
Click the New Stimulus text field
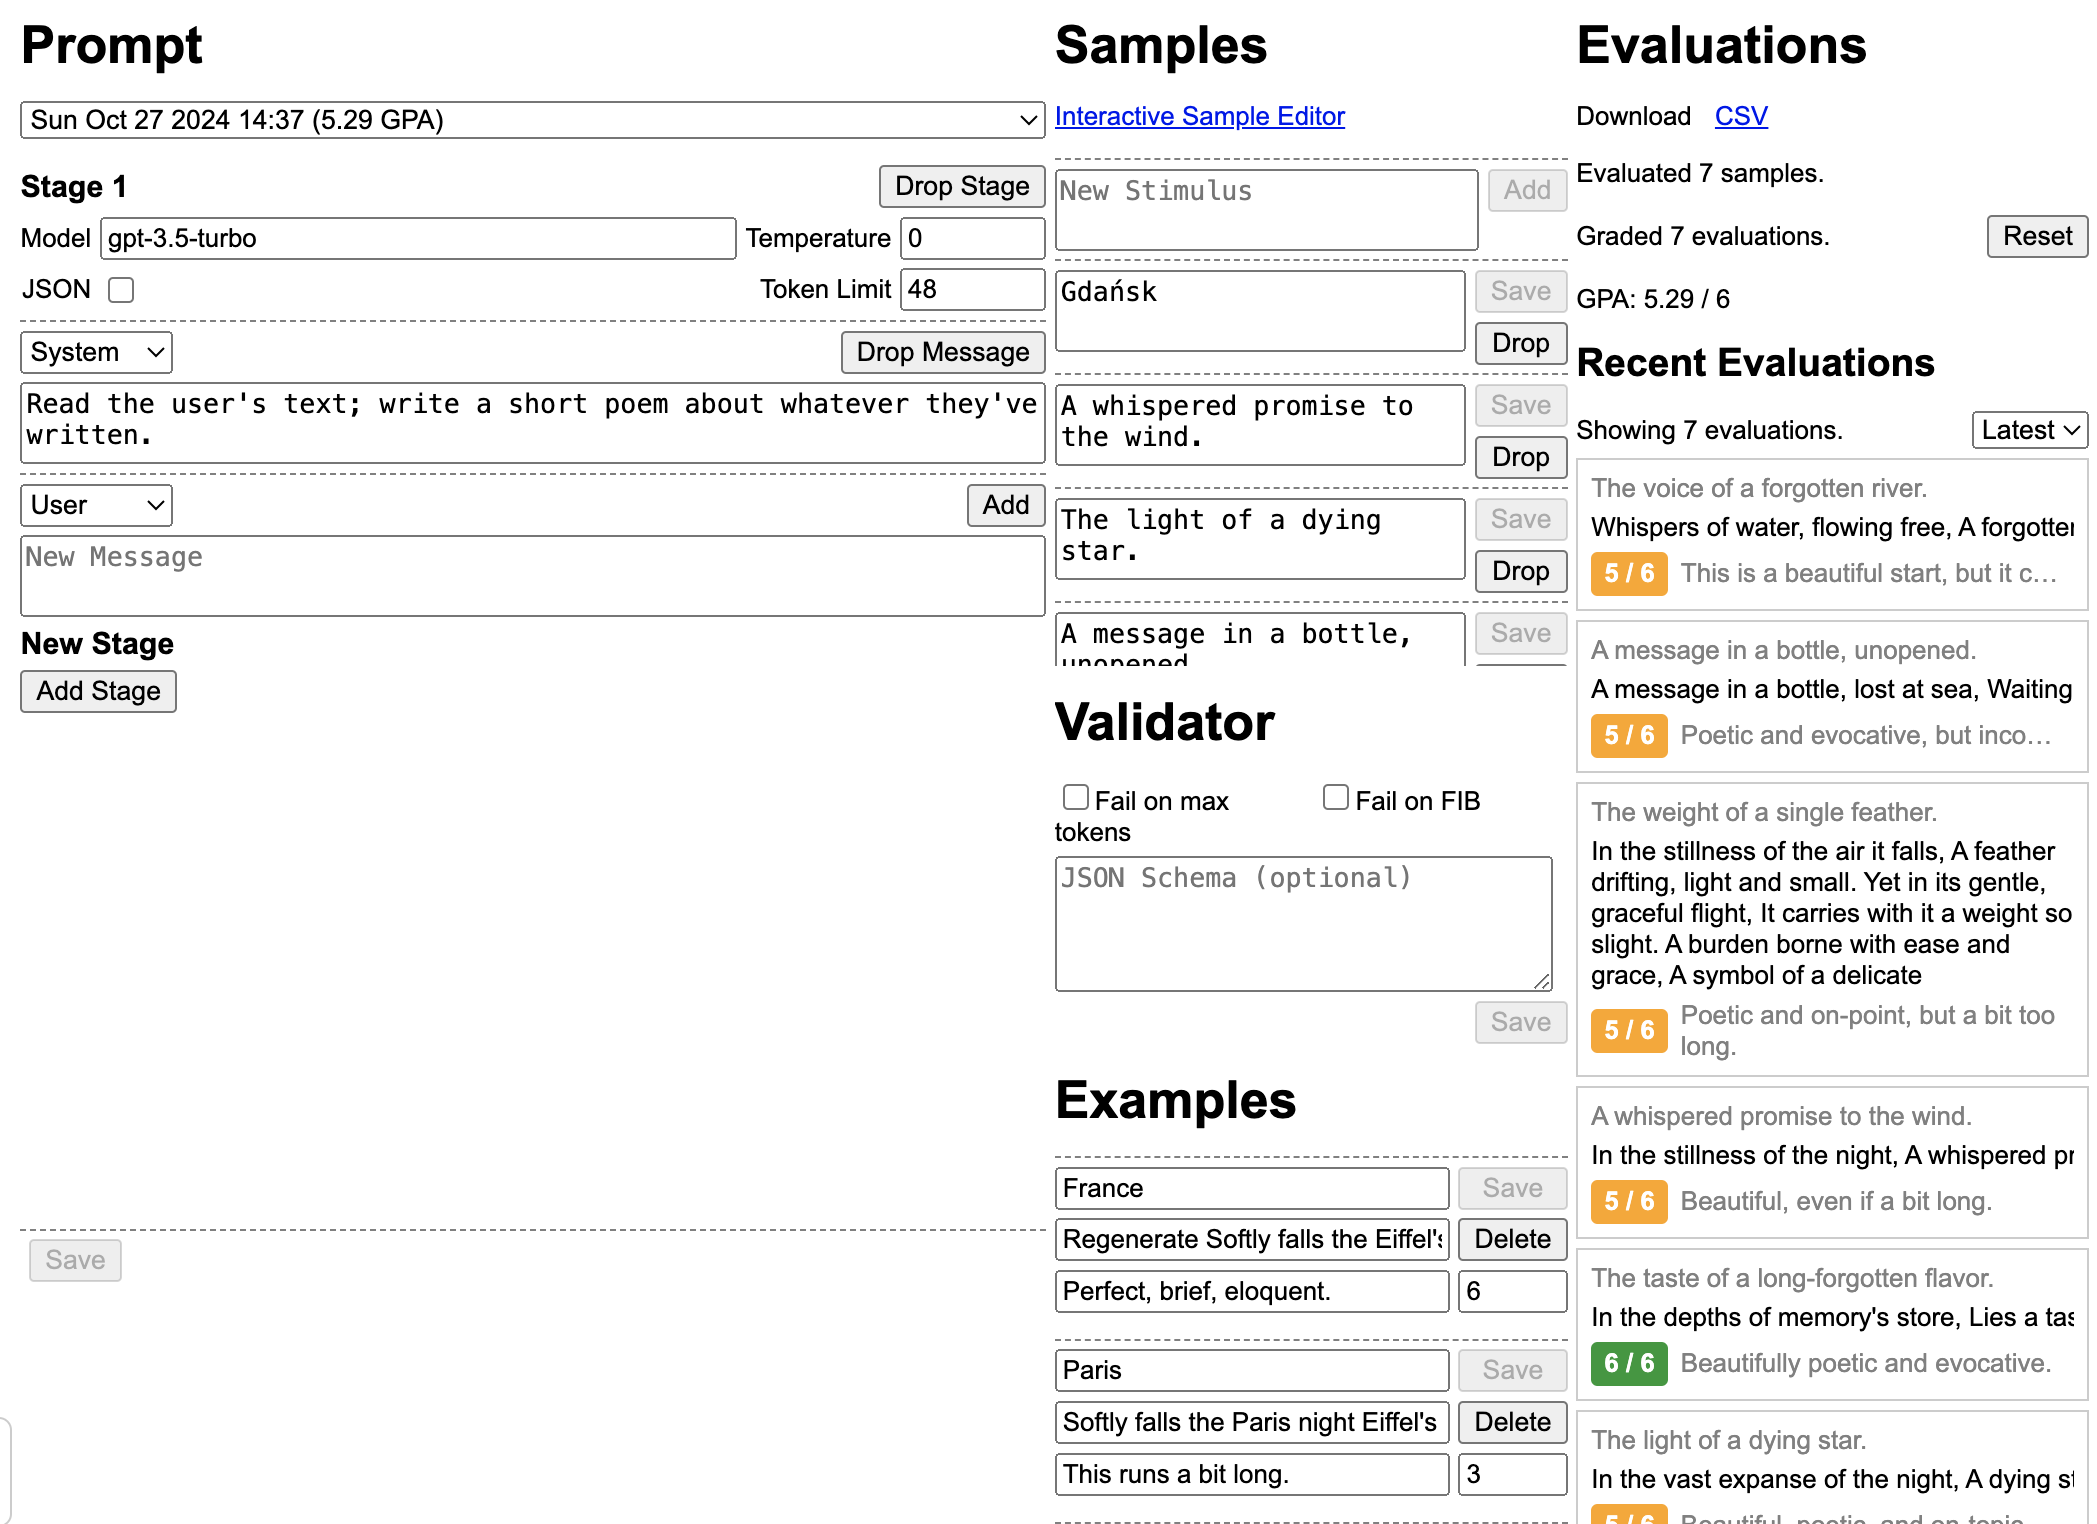tap(1265, 210)
